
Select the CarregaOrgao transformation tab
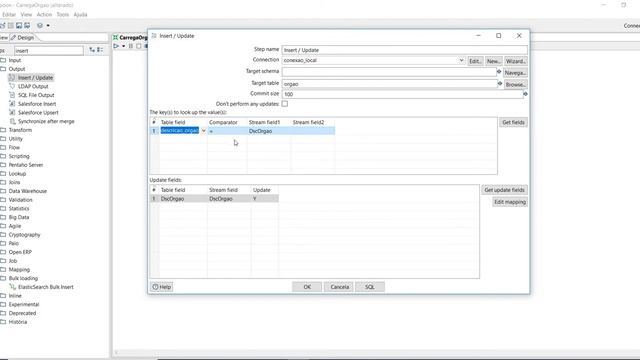[131, 38]
